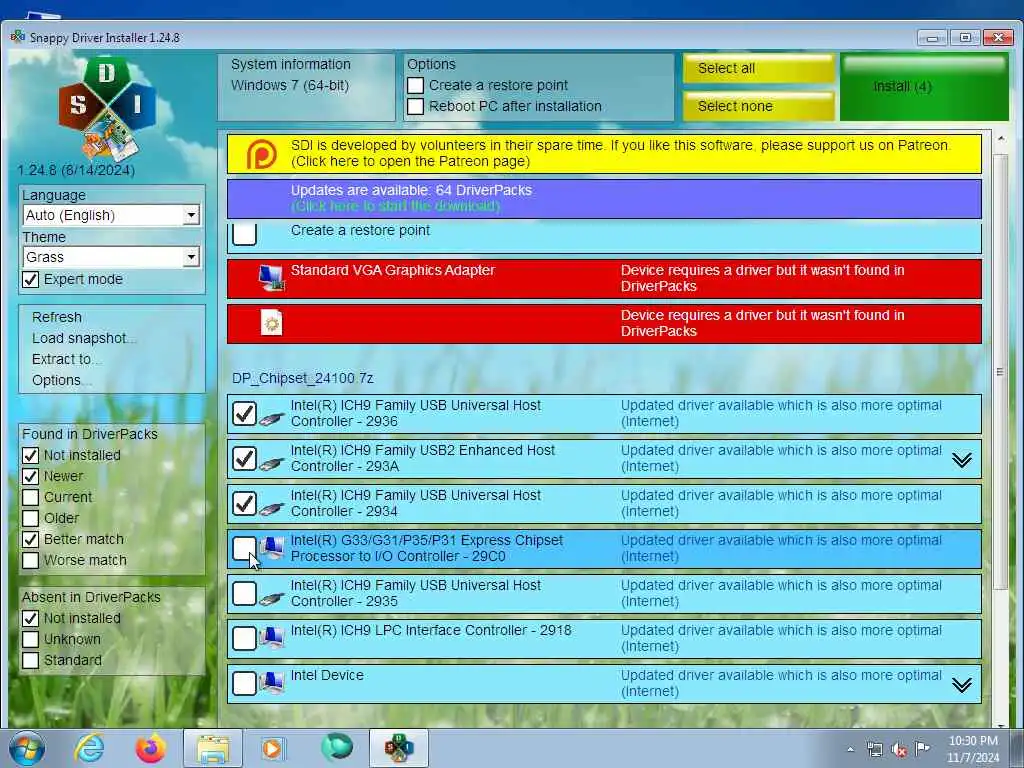Check the Standard filter
The image size is (1024, 768).
tap(31, 660)
